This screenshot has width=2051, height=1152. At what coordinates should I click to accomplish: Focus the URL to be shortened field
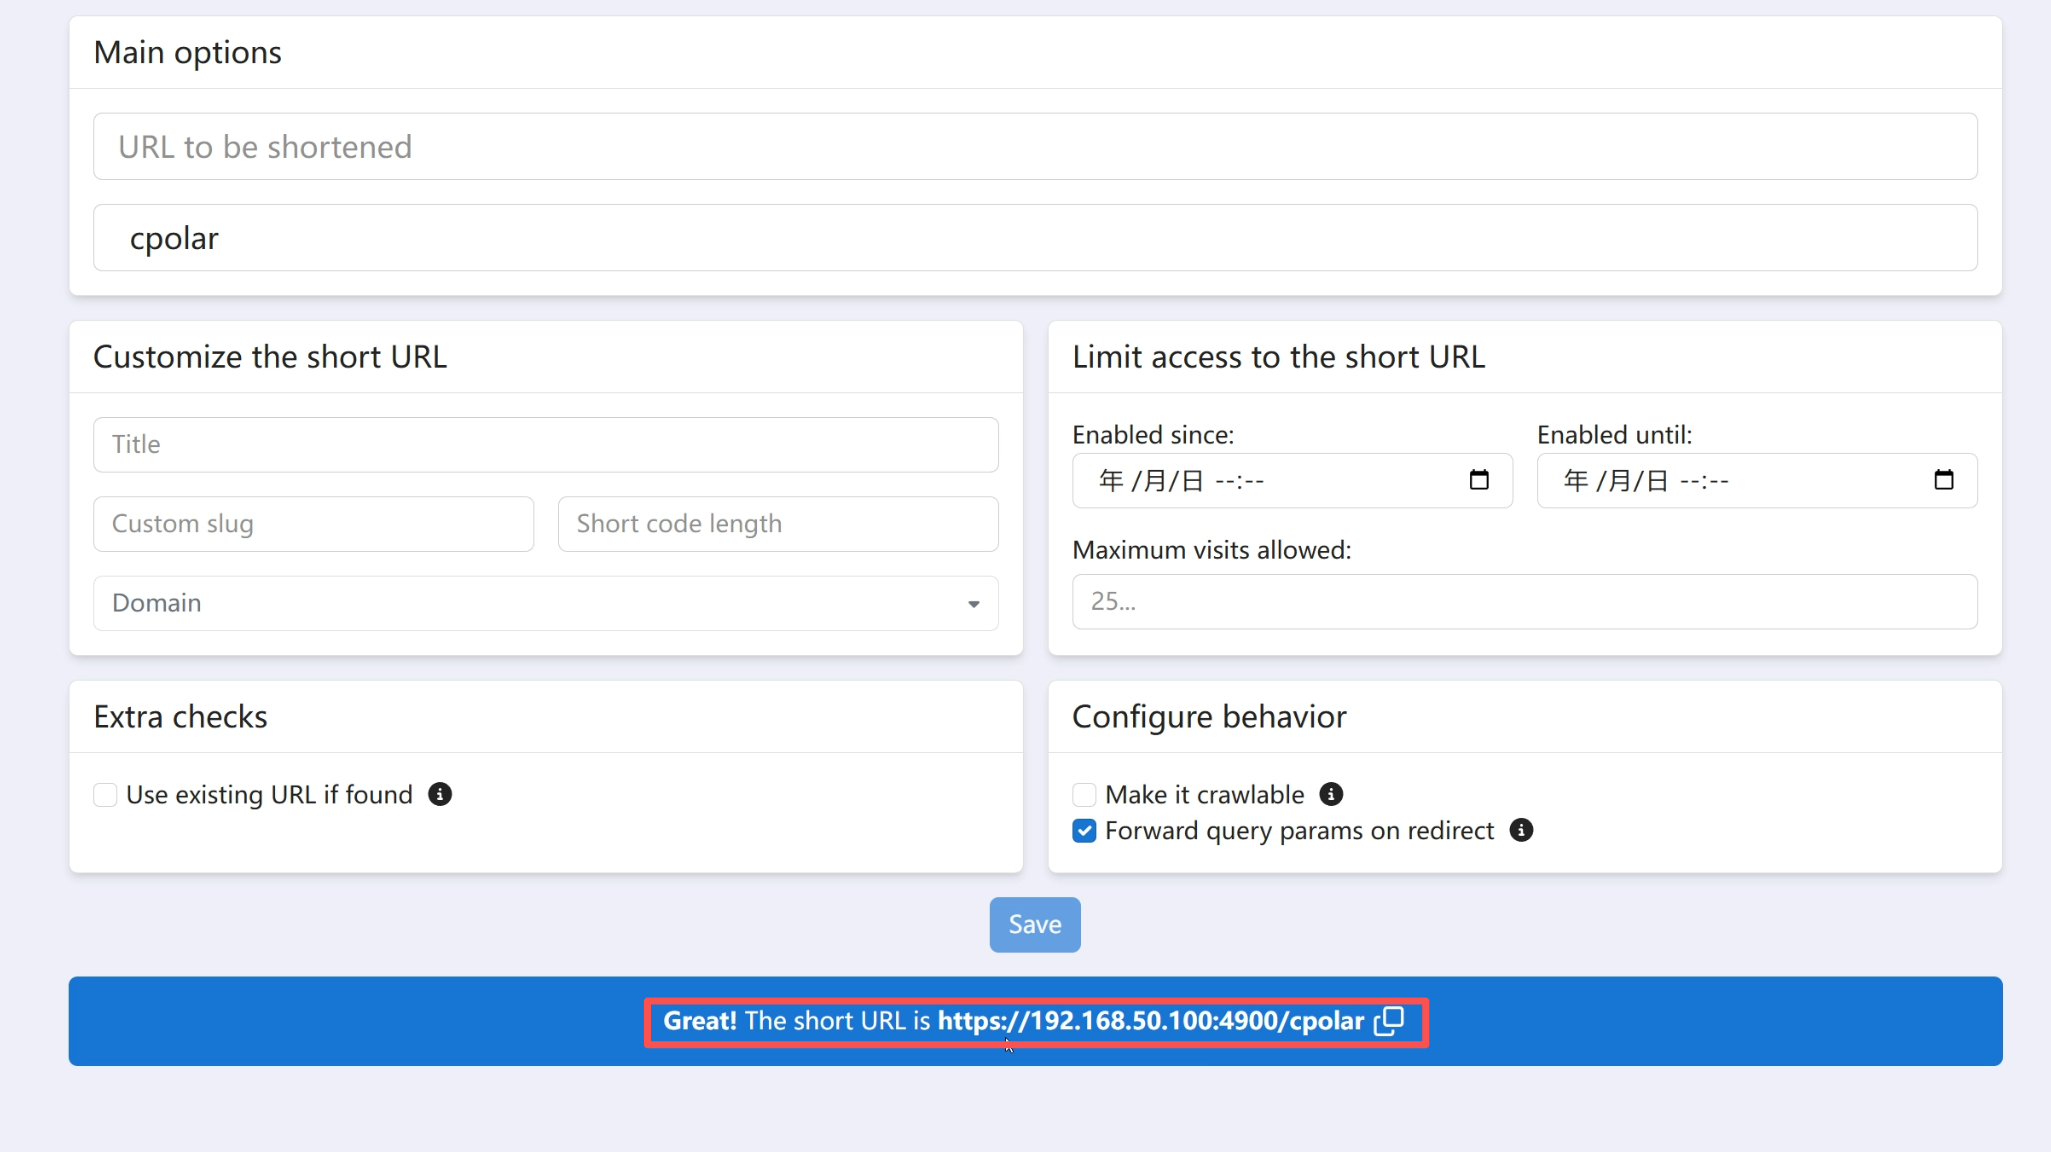tap(1035, 147)
